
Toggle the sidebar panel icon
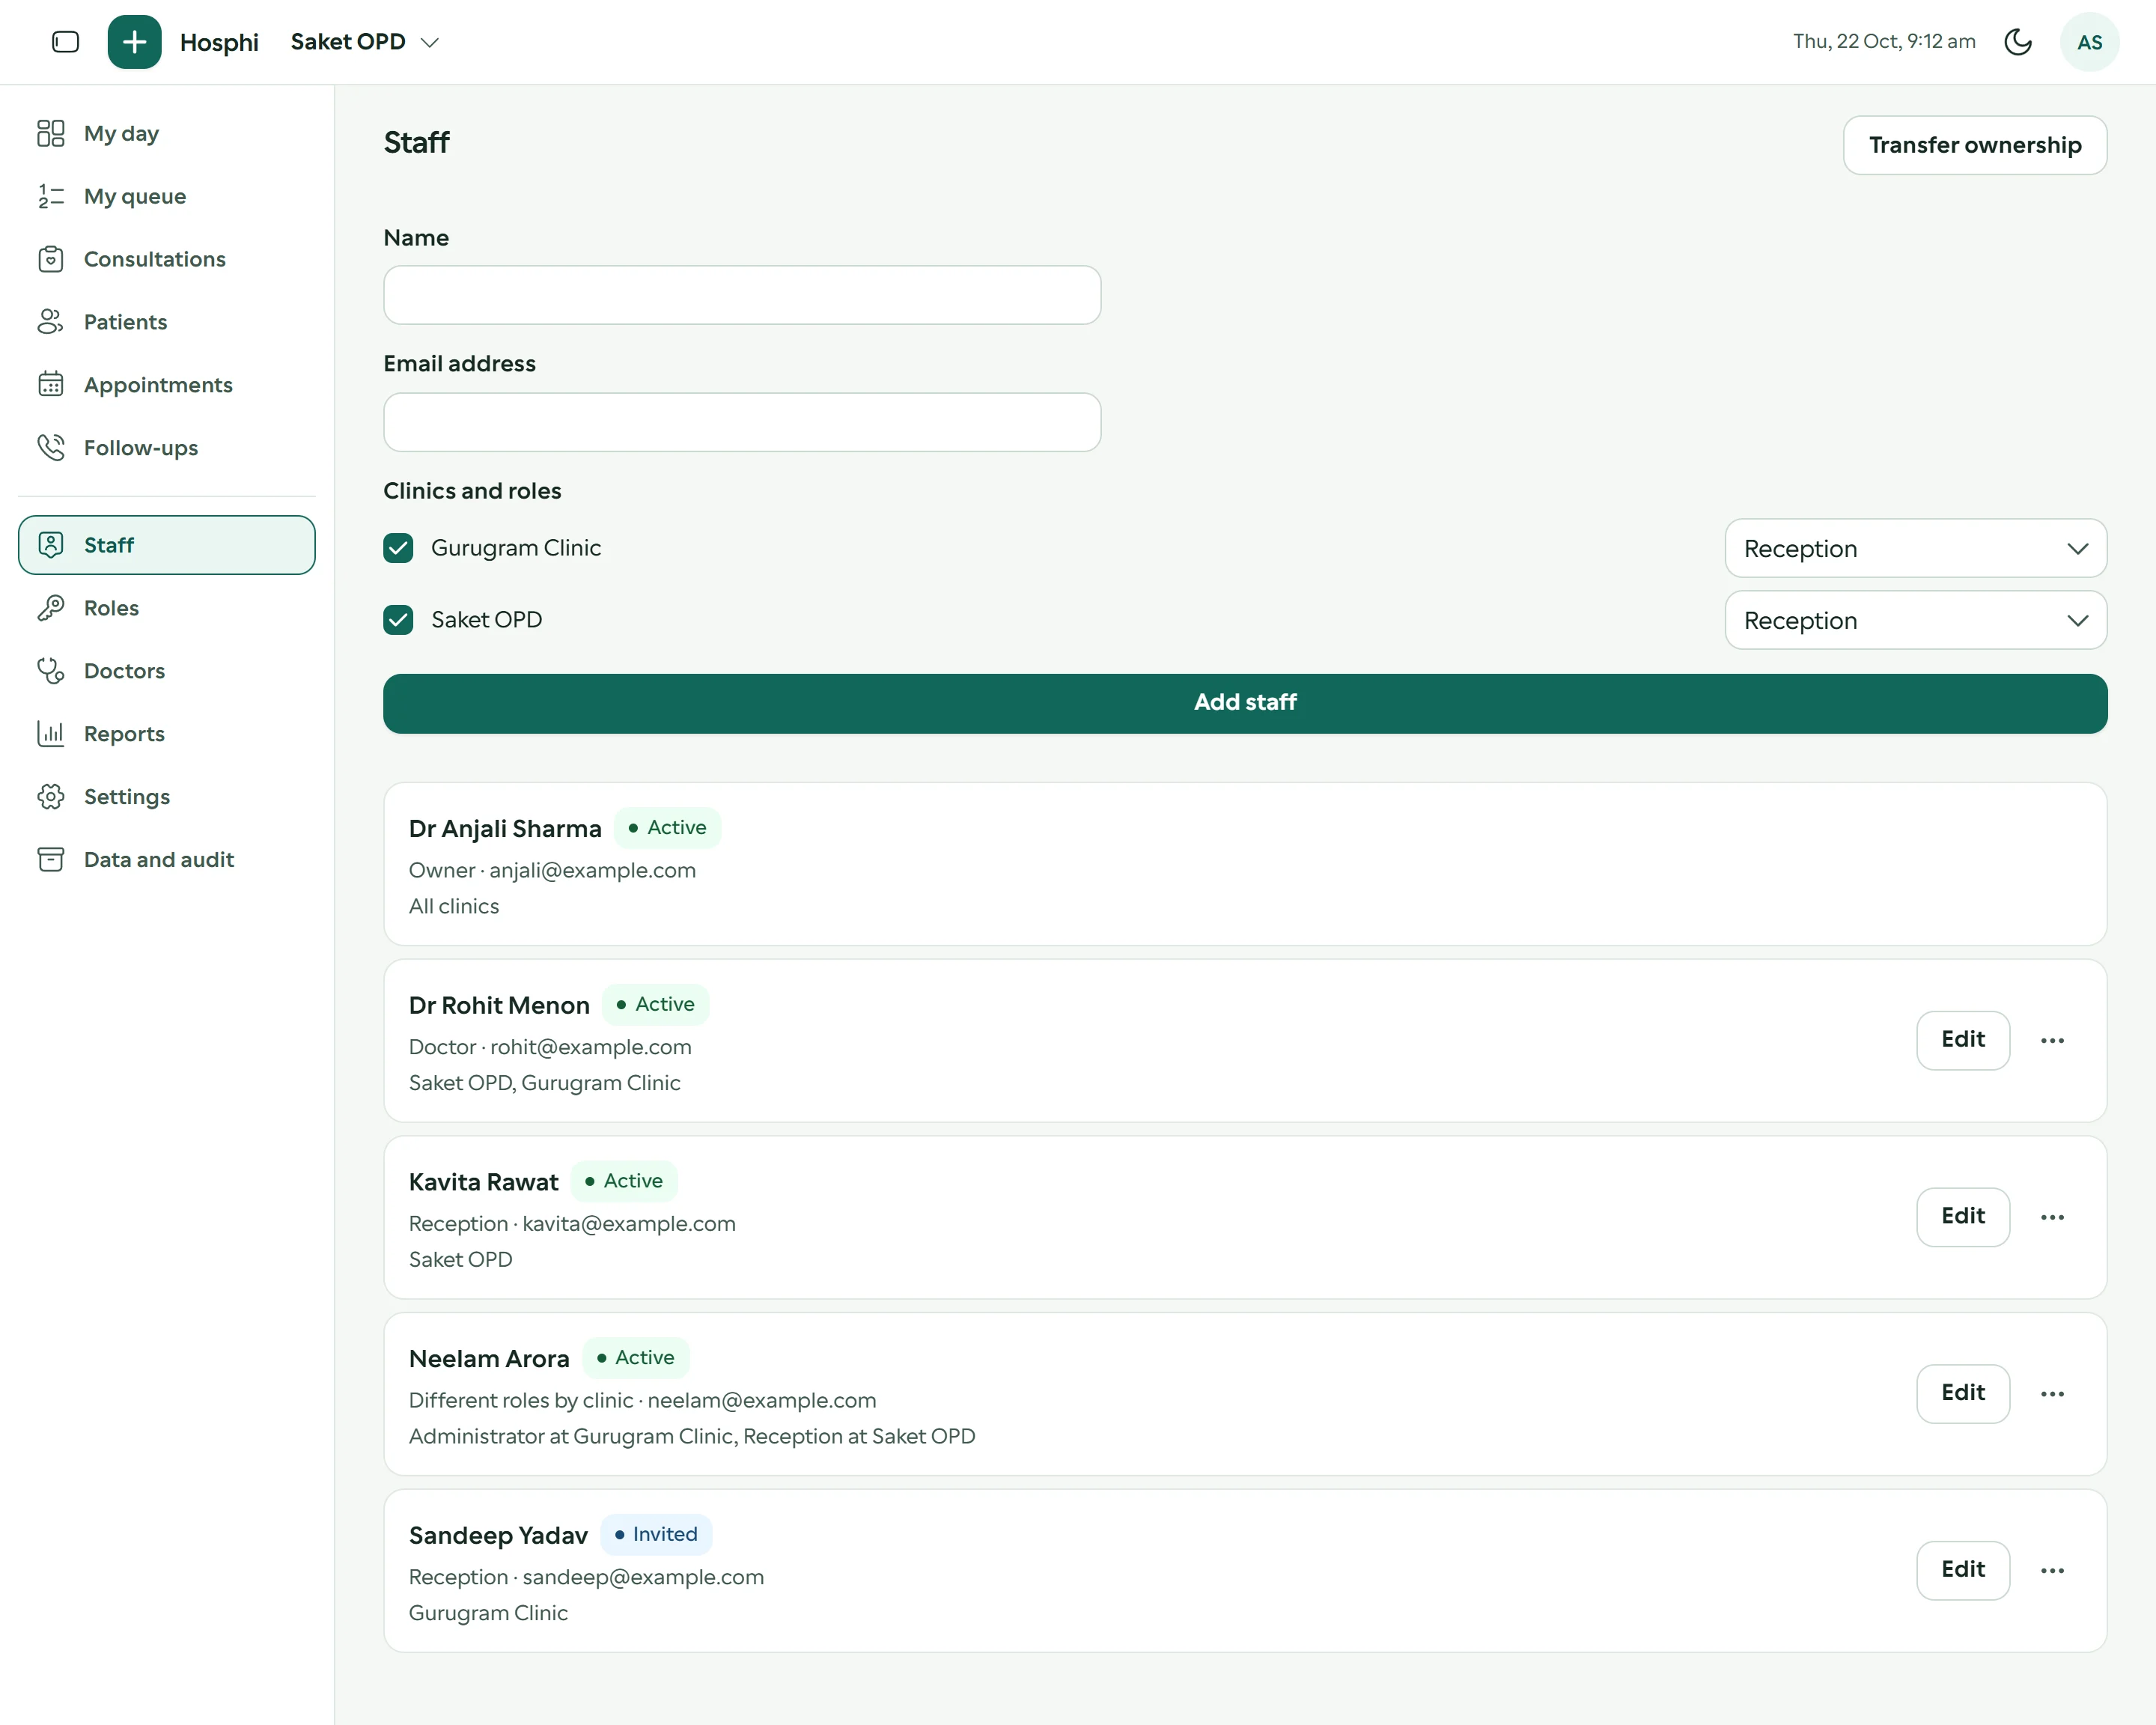(65, 42)
